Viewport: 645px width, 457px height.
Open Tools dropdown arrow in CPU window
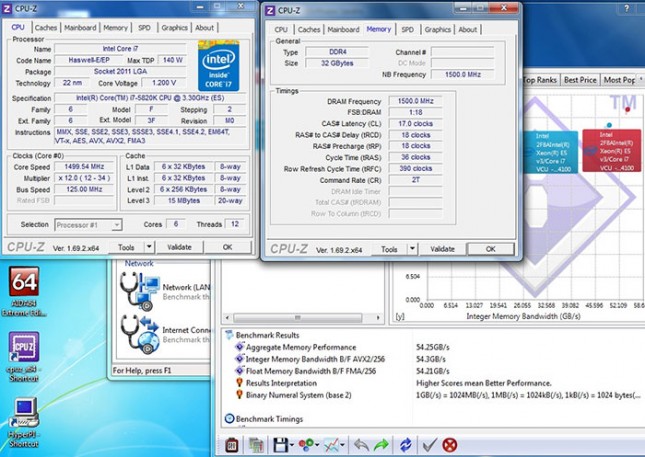coord(149,247)
